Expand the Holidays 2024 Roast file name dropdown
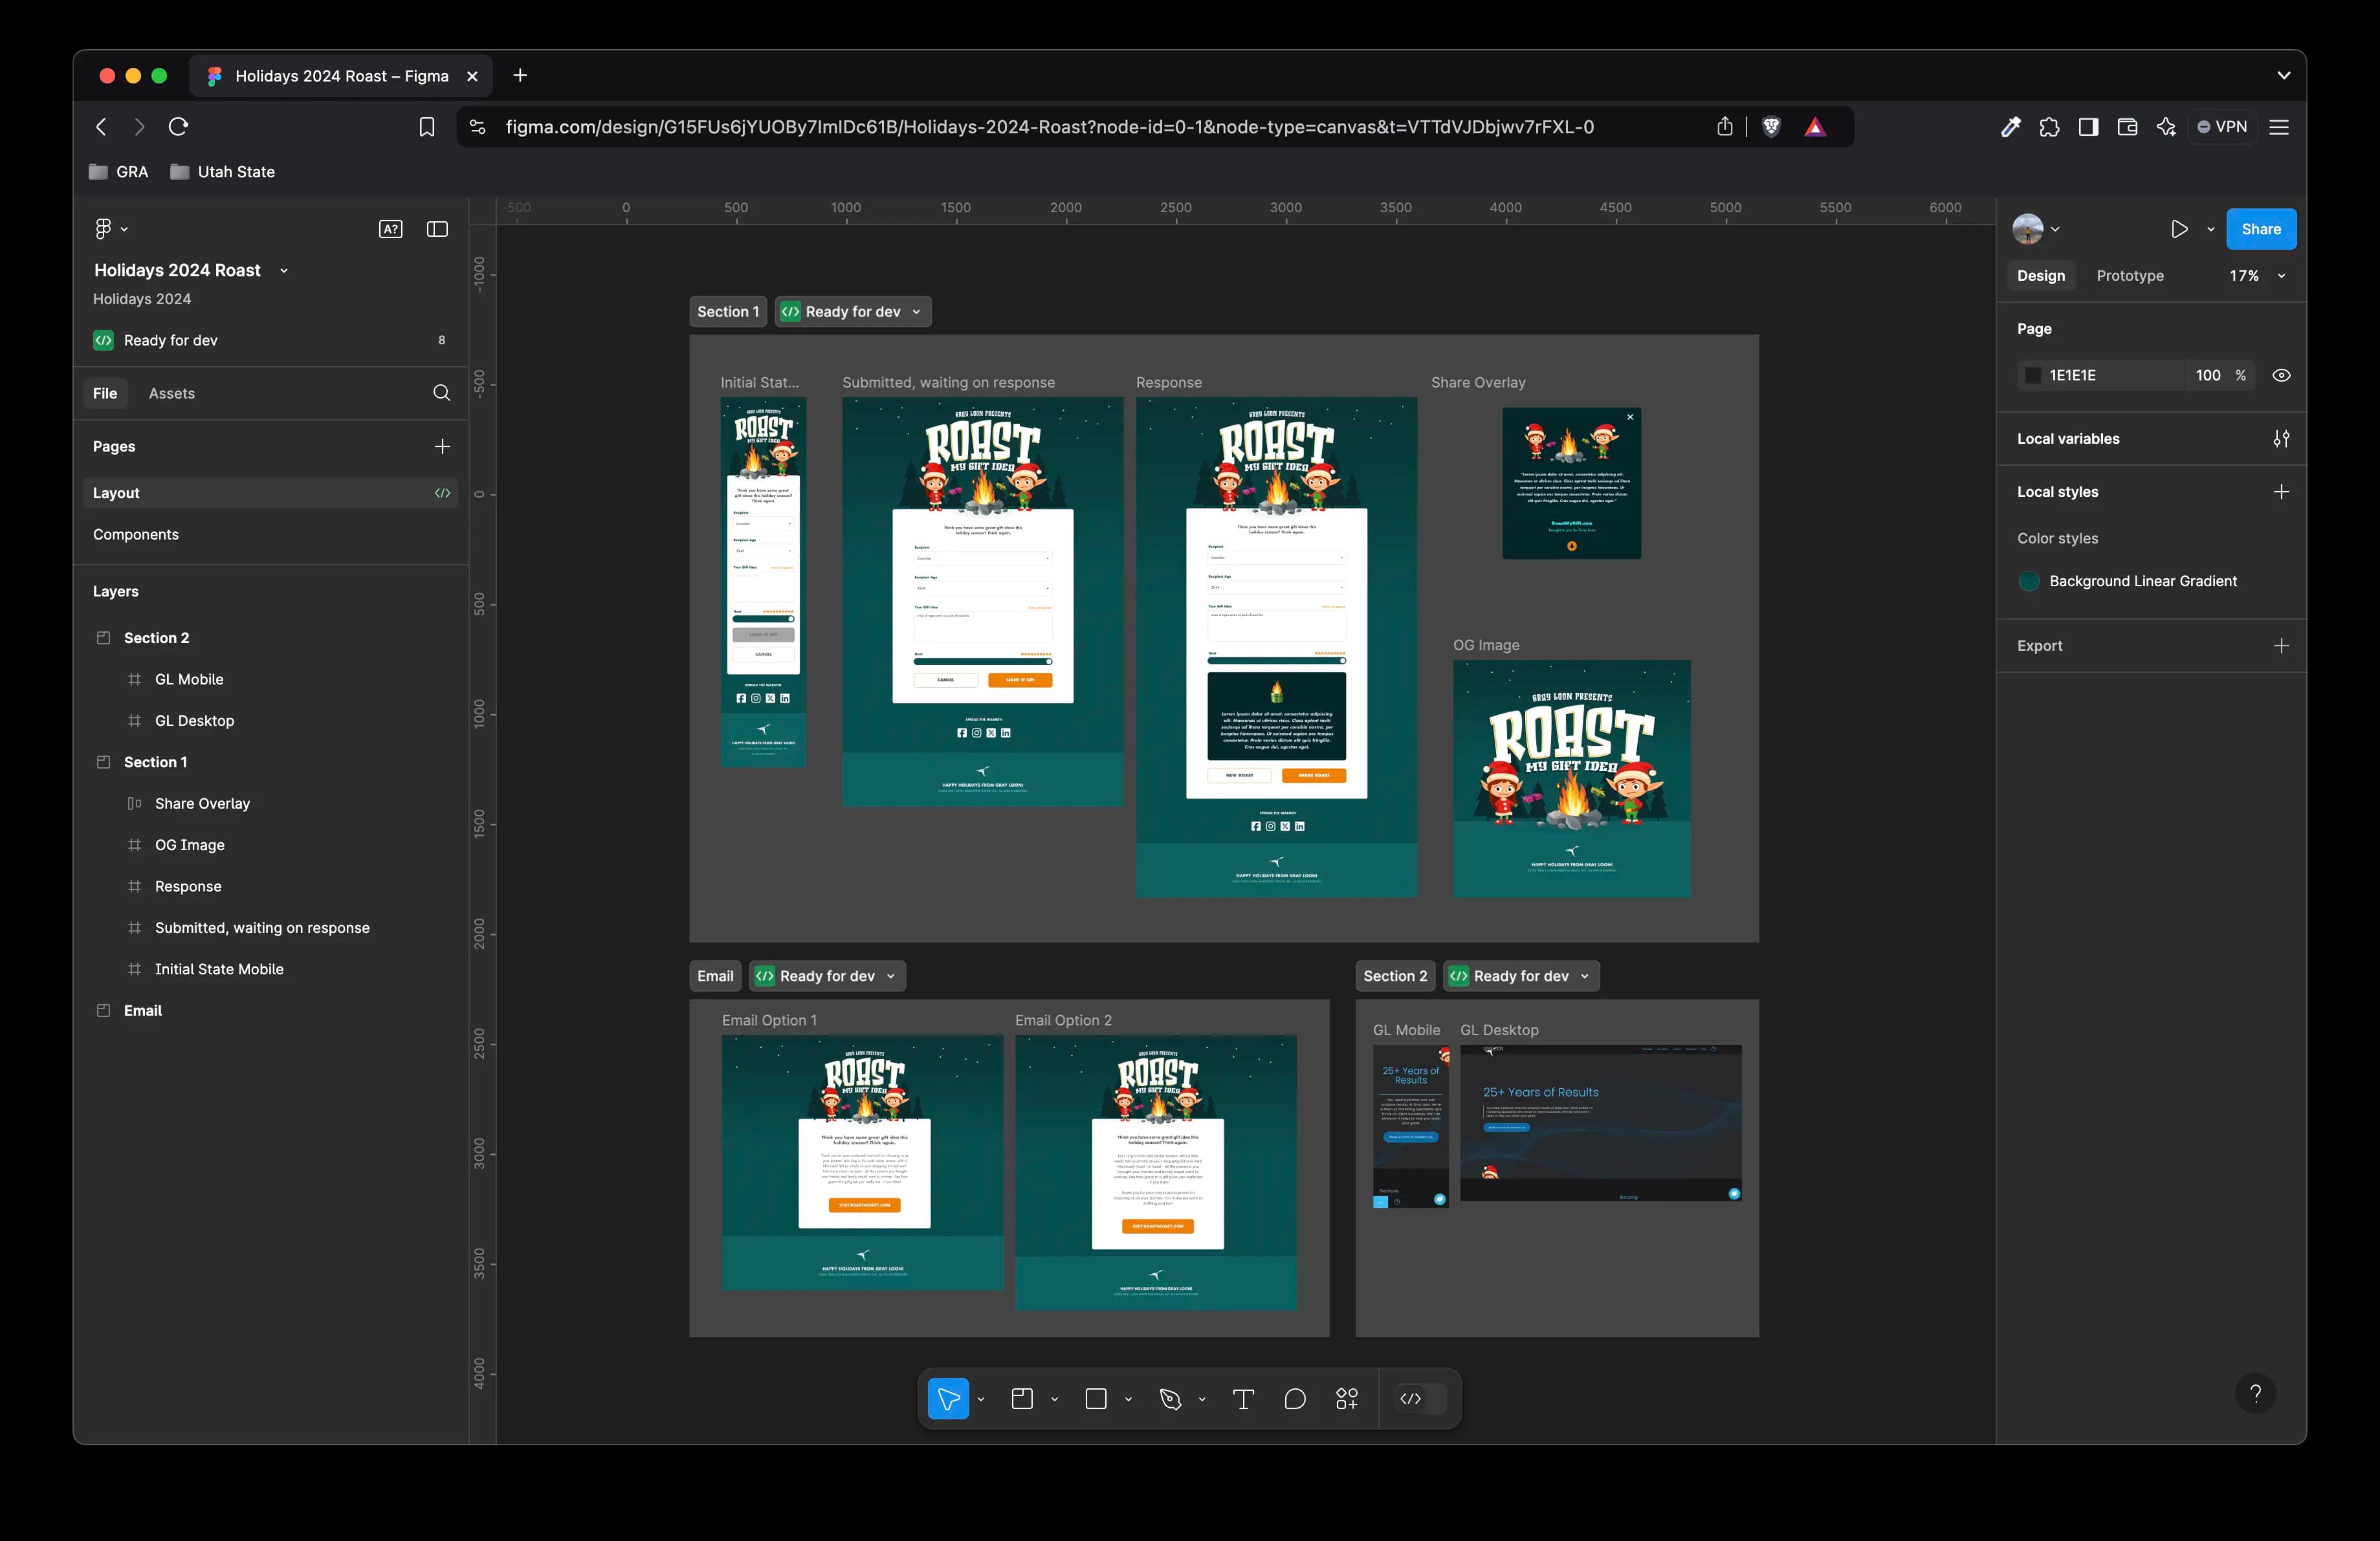2380x1541 pixels. pos(284,271)
